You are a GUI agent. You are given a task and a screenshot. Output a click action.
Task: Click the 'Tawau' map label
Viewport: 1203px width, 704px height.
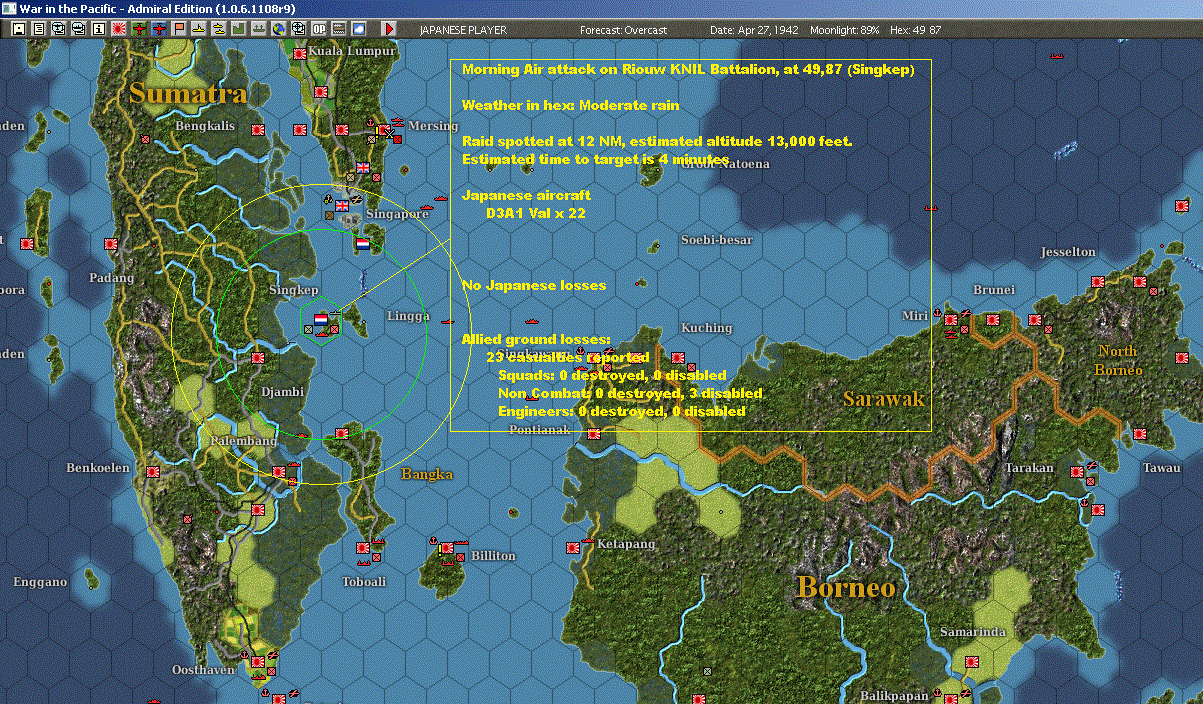tap(1162, 467)
